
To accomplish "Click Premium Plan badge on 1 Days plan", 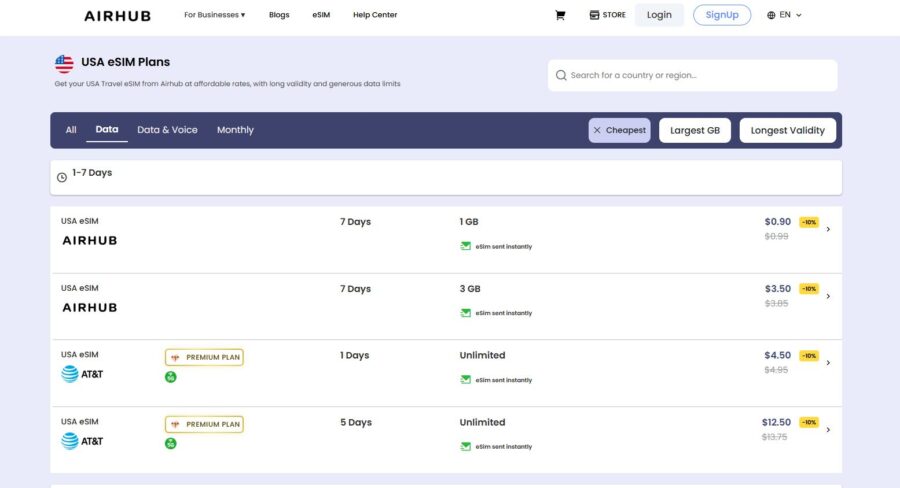I will point(204,357).
